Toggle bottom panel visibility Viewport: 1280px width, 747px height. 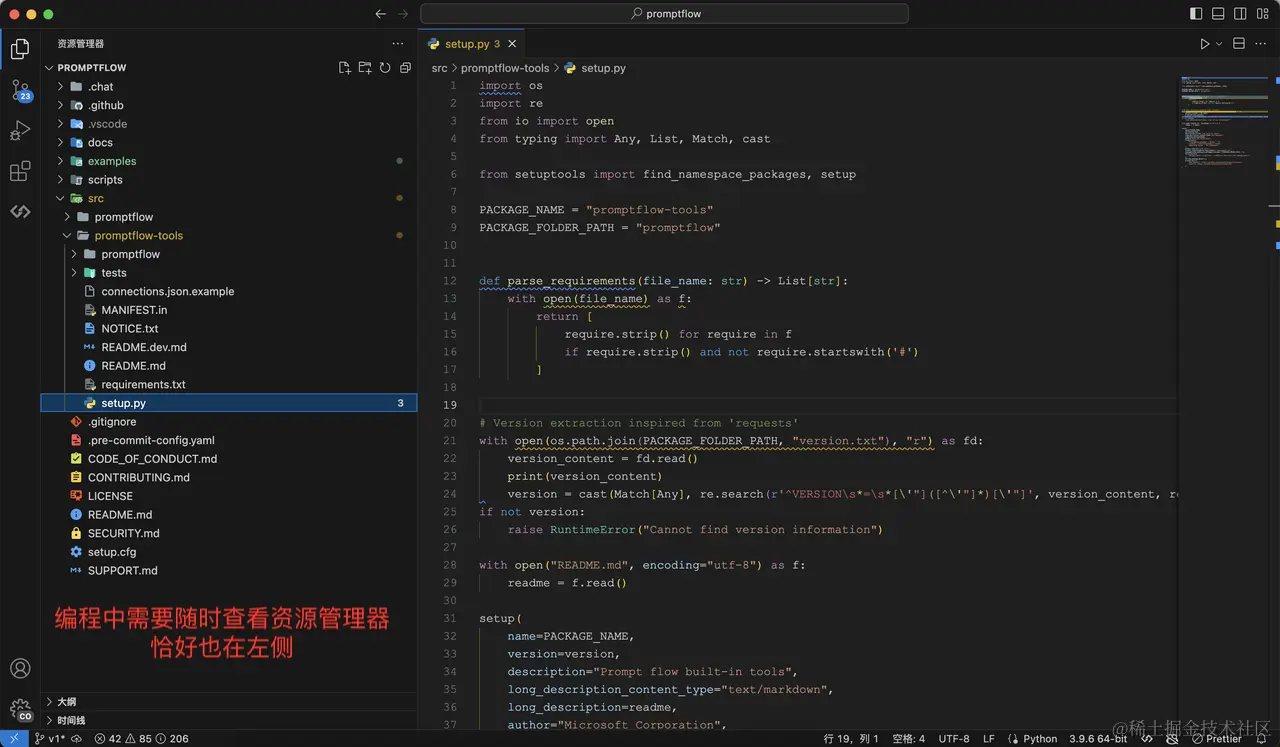click(x=1218, y=14)
